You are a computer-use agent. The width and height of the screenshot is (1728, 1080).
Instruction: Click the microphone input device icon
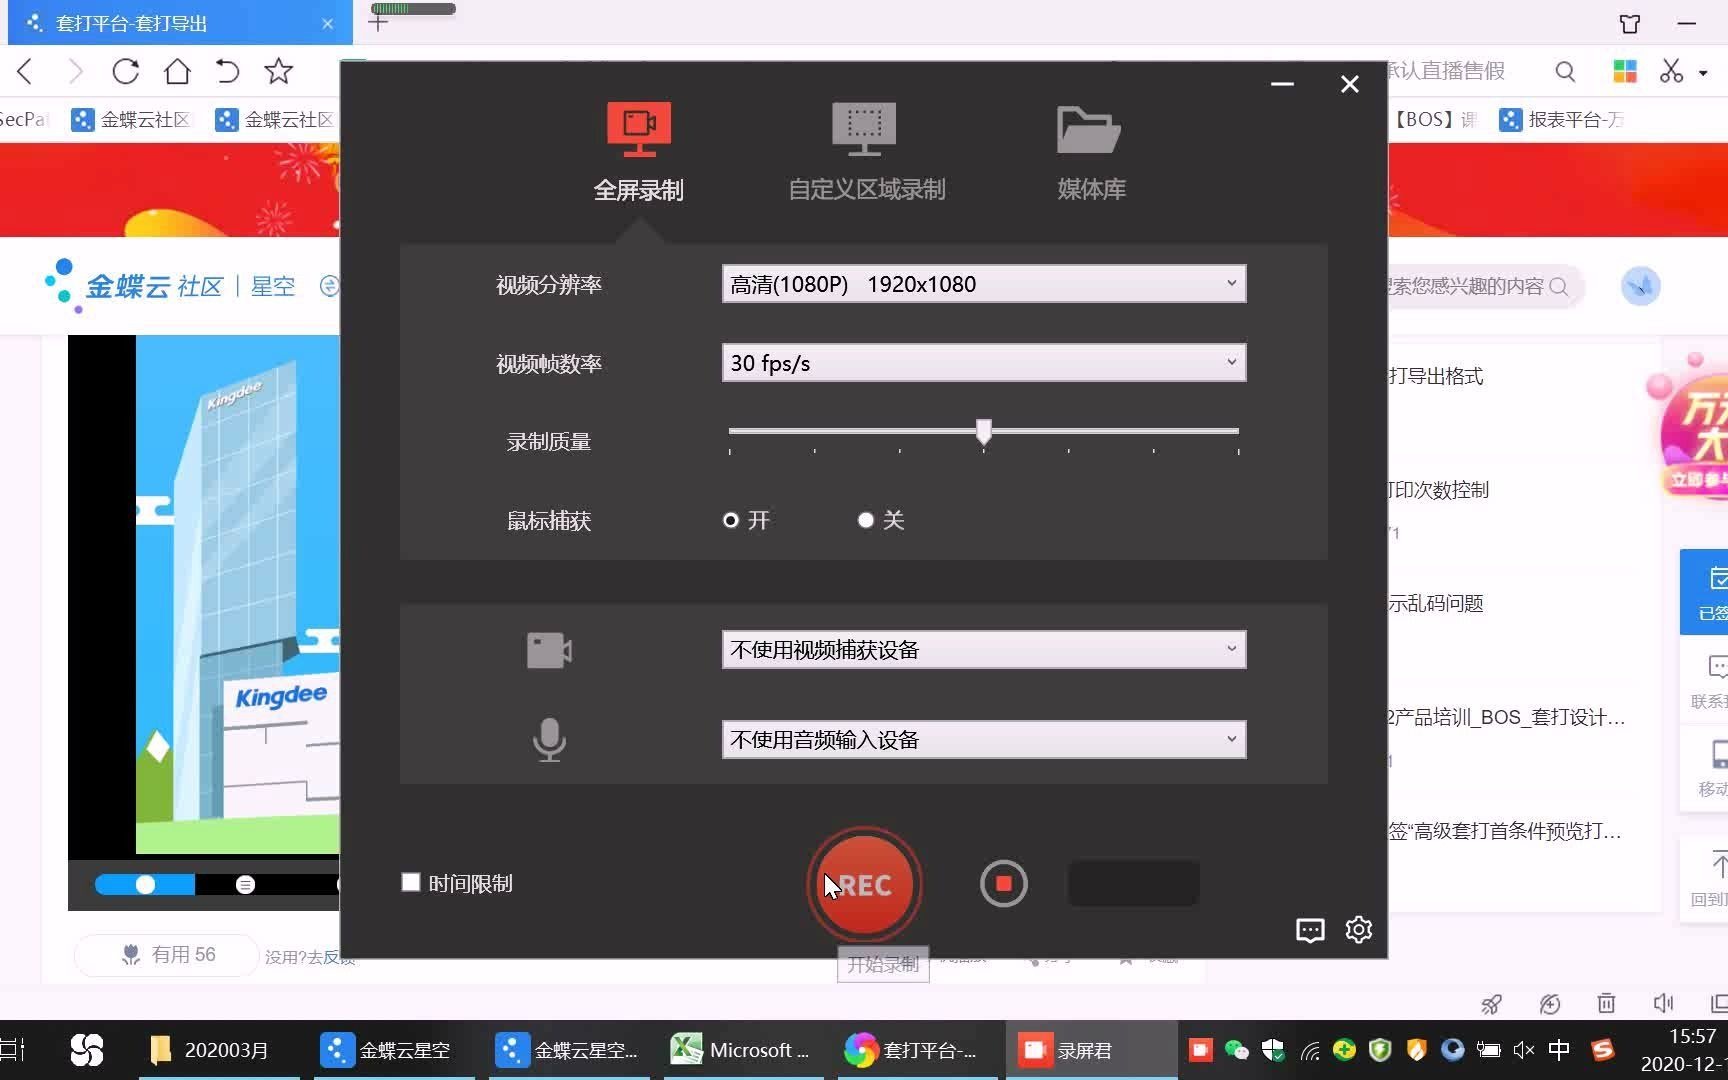[549, 740]
